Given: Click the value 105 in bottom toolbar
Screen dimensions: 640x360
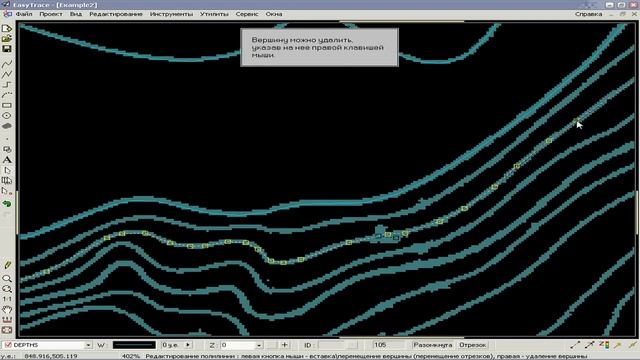Looking at the screenshot, I should [380, 345].
